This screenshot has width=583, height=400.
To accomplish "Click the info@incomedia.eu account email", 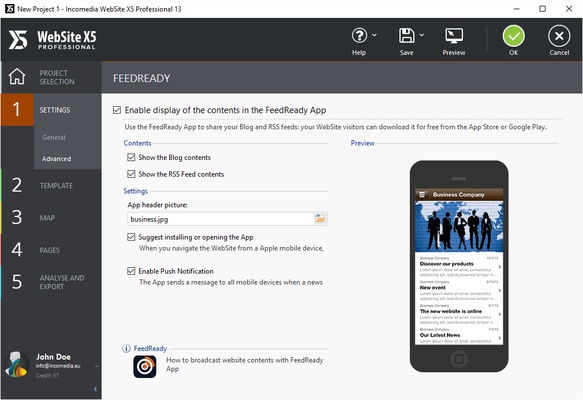I will click(58, 366).
